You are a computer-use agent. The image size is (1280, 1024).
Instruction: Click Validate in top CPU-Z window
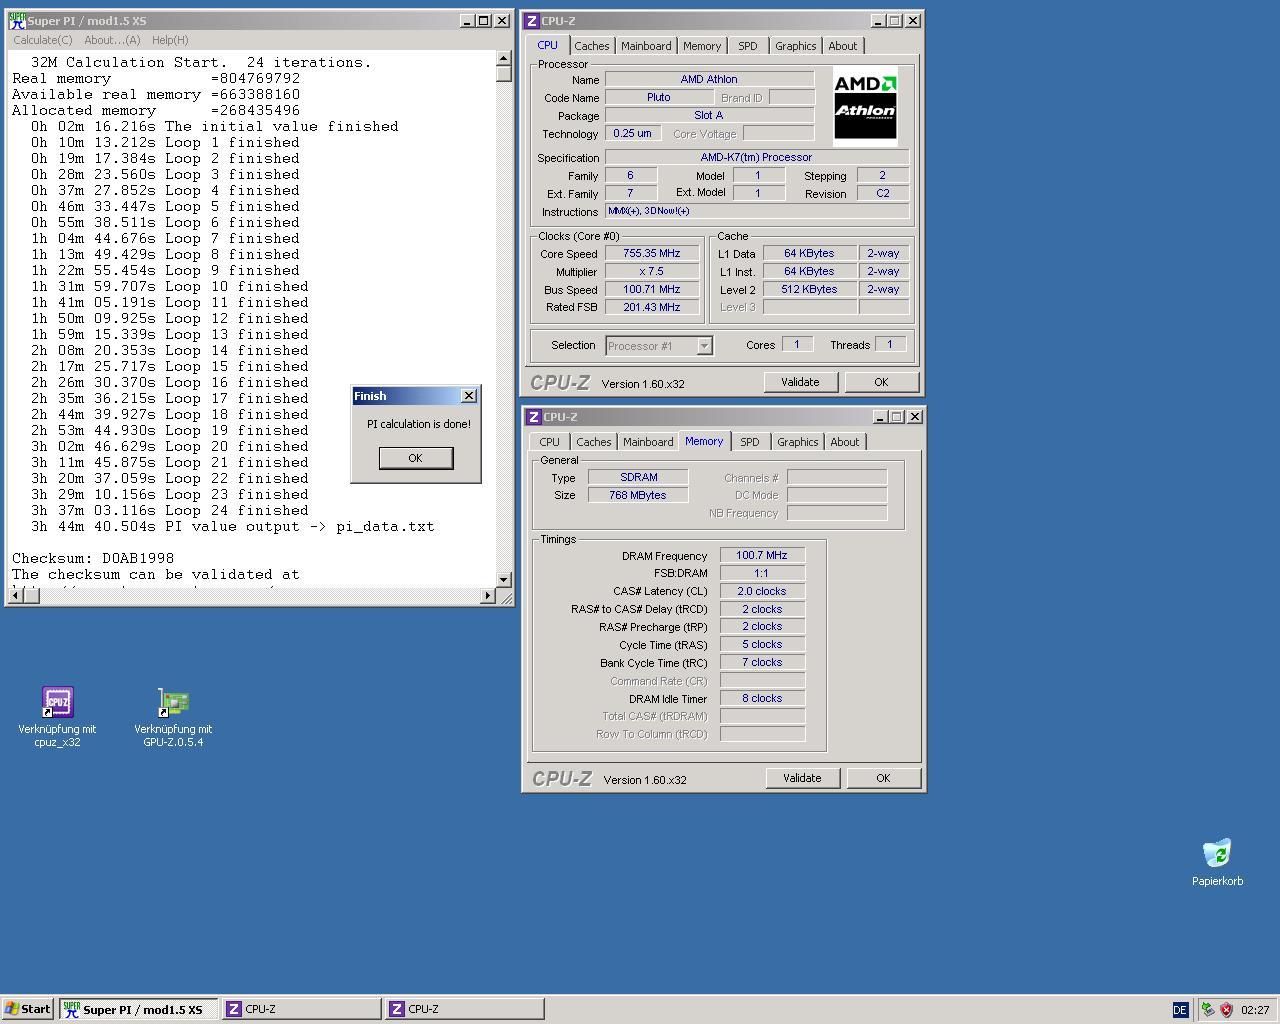800,382
